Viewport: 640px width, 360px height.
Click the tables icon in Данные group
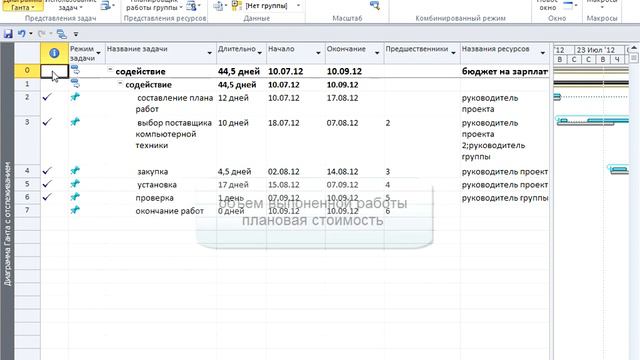[x=220, y=6]
